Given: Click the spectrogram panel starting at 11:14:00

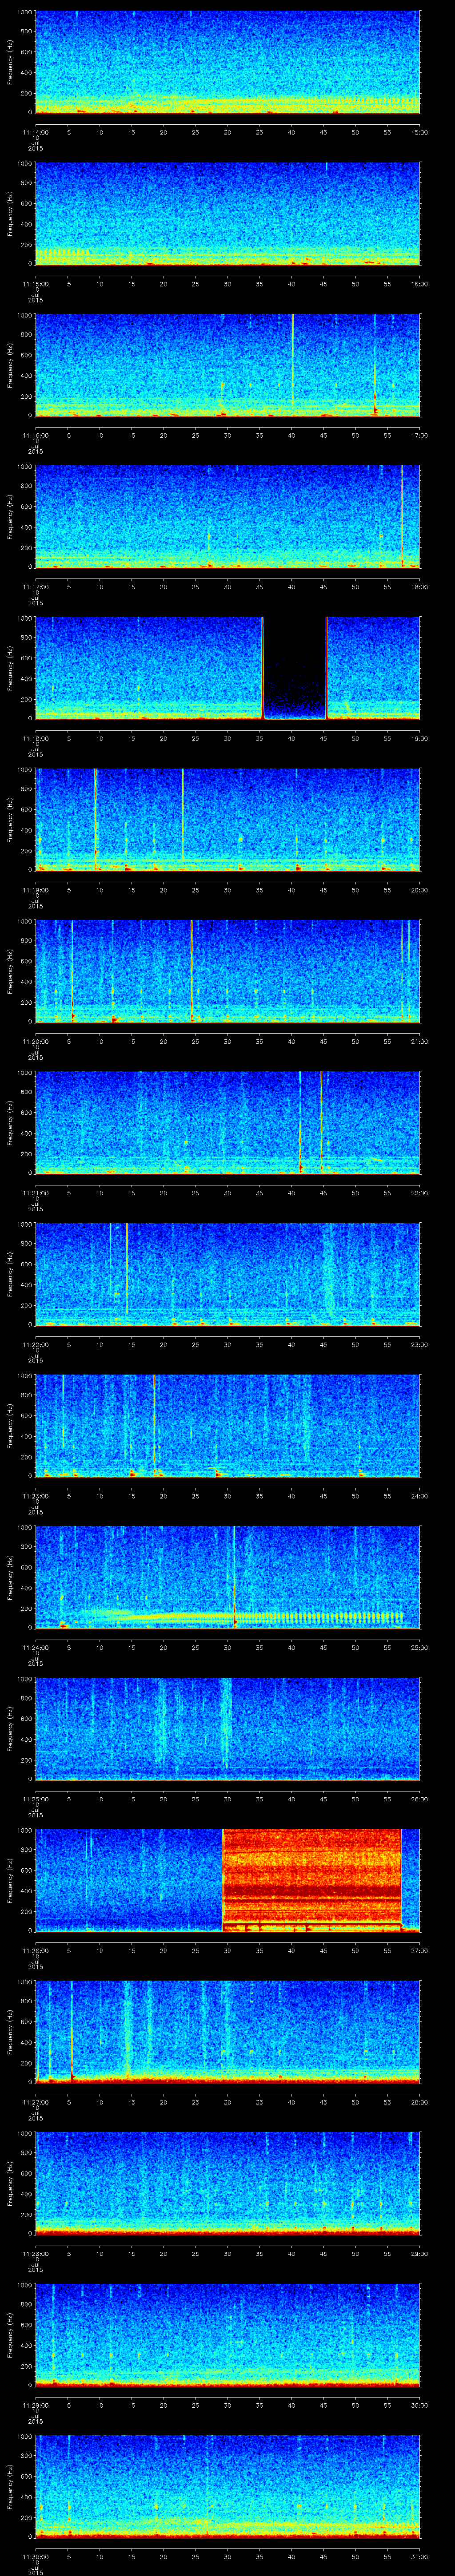Looking at the screenshot, I should 228,62.
